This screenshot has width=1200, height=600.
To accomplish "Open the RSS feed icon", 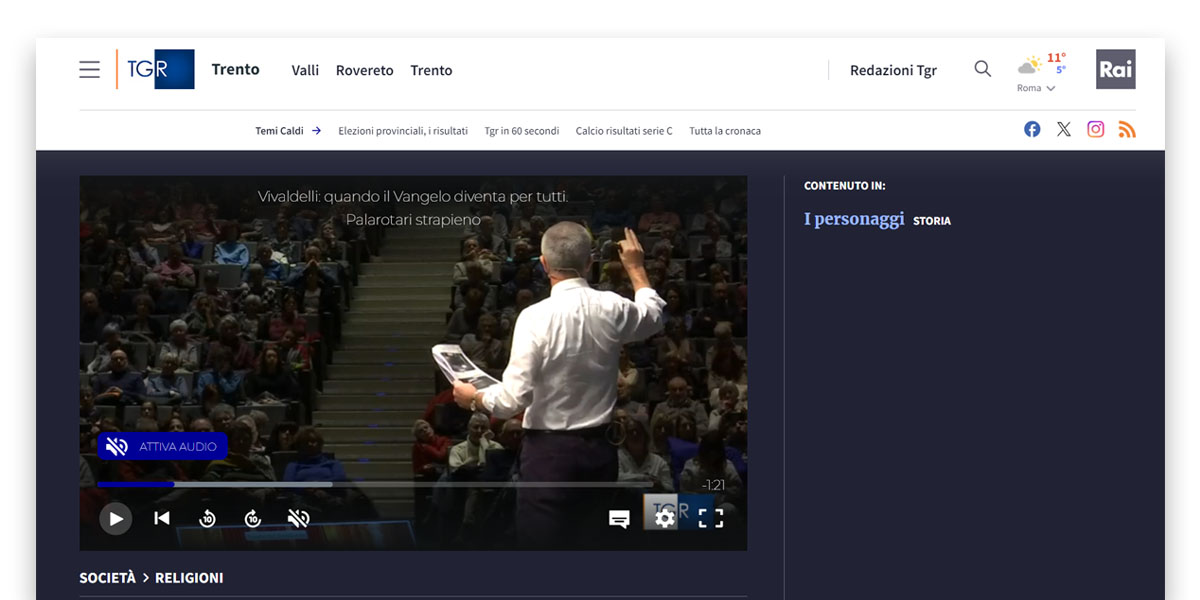I will (x=1127, y=129).
